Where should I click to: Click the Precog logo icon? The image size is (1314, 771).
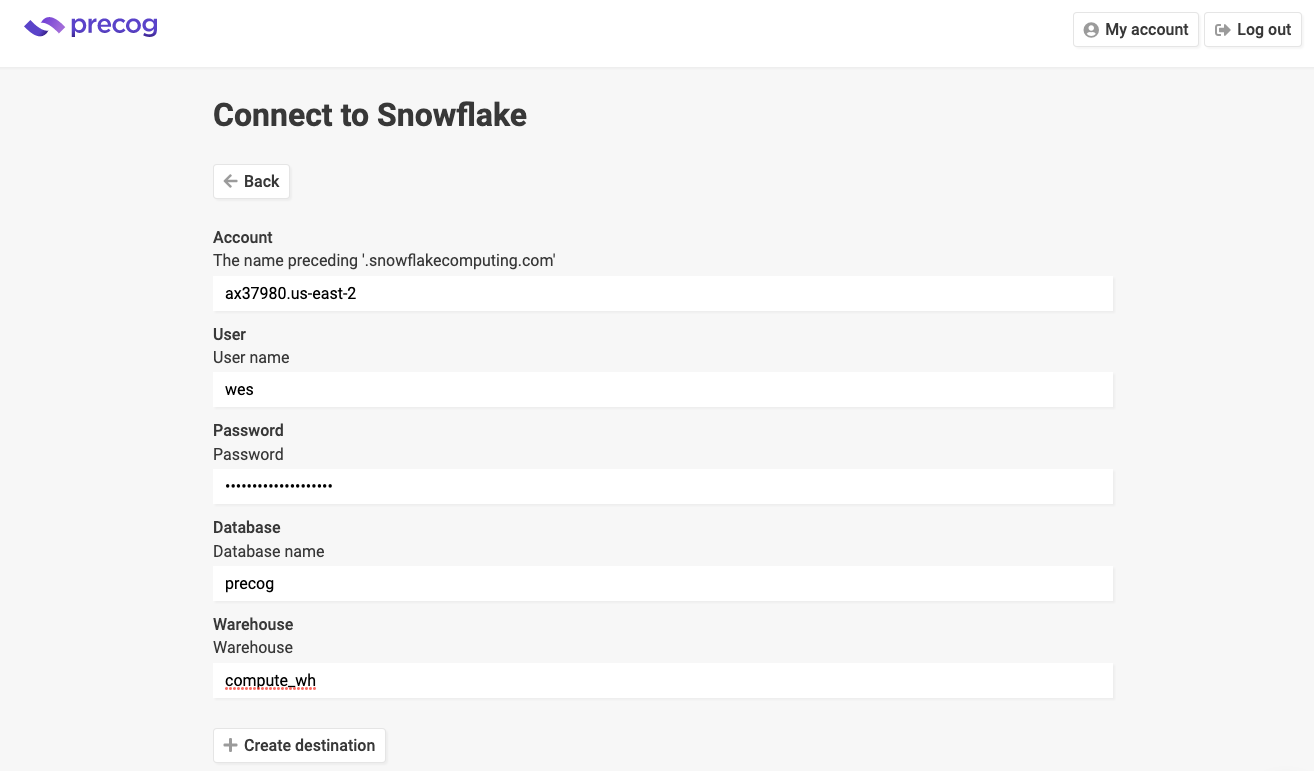44,27
